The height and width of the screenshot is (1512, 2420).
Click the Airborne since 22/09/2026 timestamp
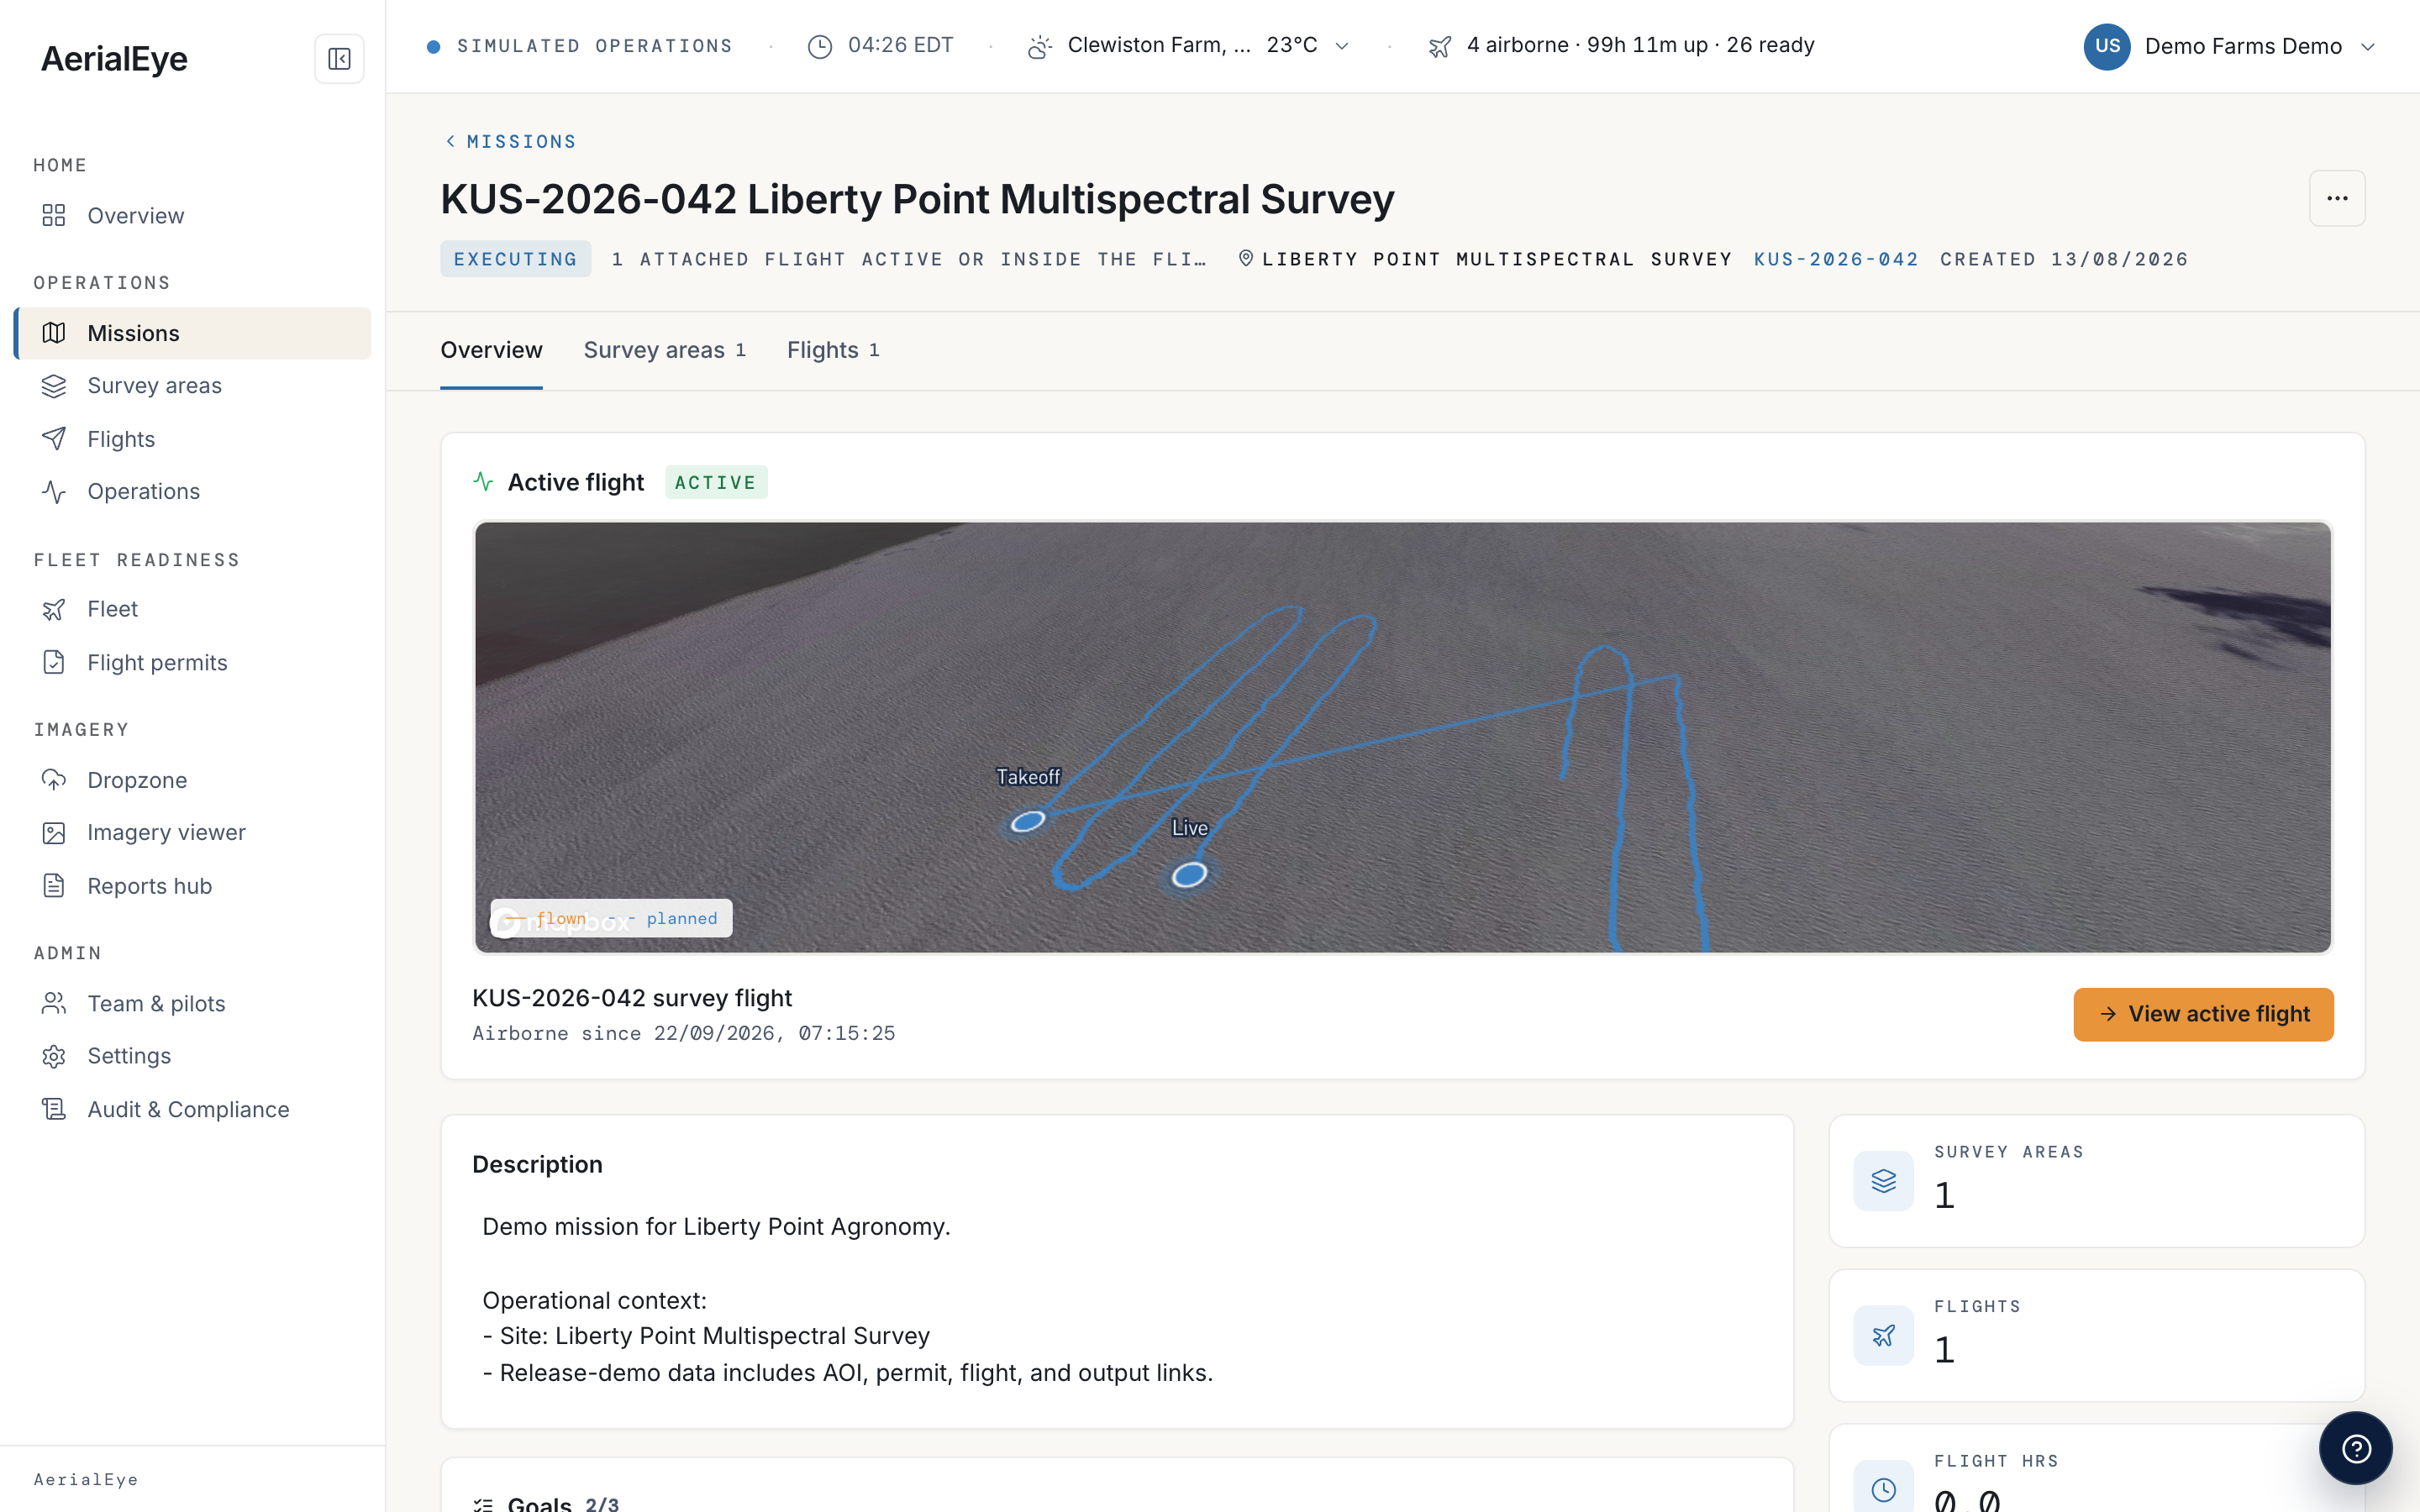(684, 1034)
